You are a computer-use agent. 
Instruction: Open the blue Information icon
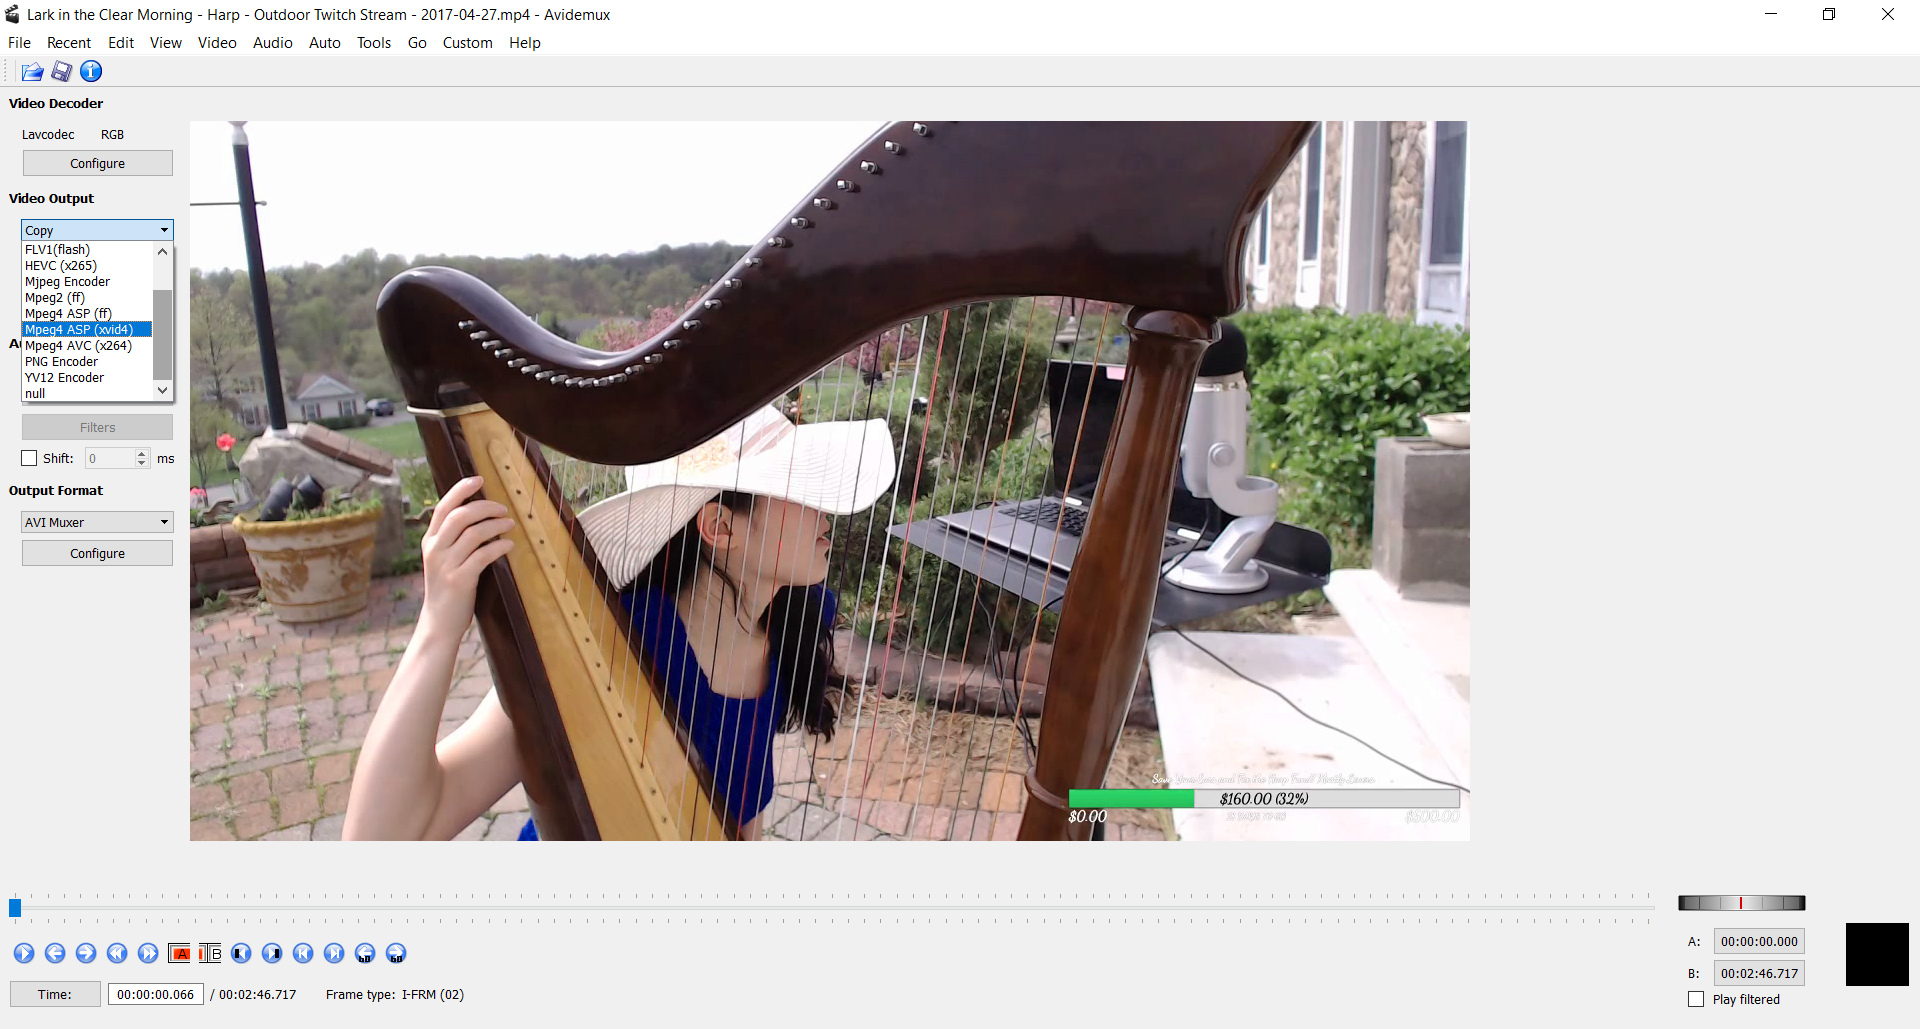pyautogui.click(x=91, y=71)
